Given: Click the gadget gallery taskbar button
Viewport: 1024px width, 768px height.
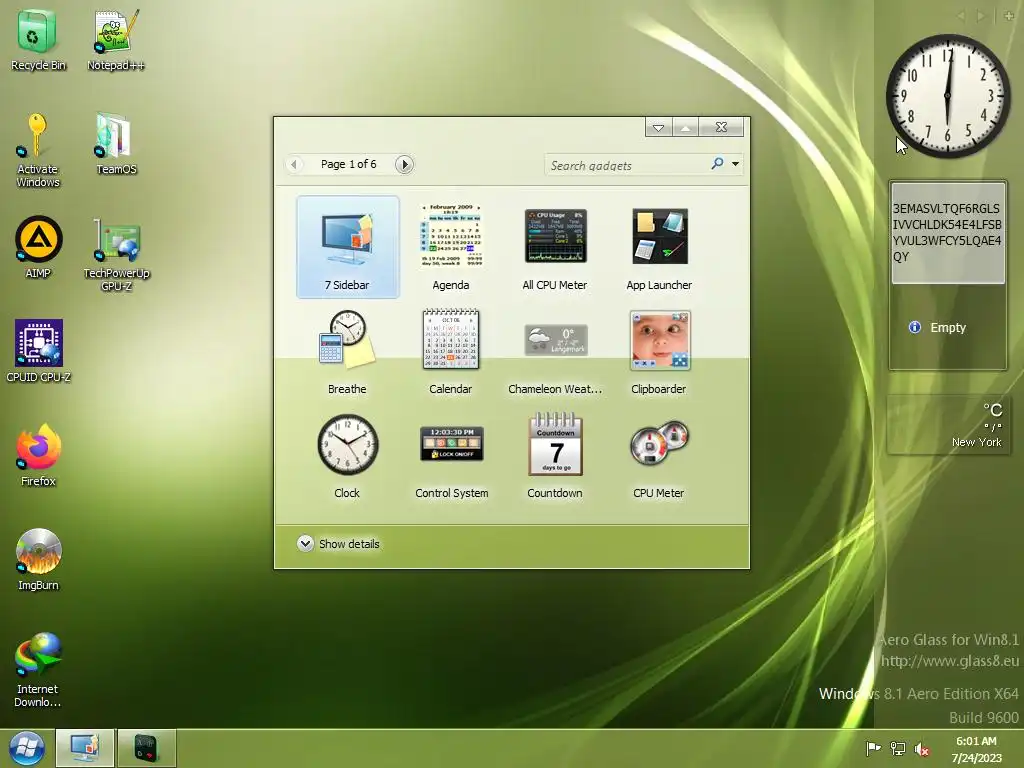Looking at the screenshot, I should 85,748.
